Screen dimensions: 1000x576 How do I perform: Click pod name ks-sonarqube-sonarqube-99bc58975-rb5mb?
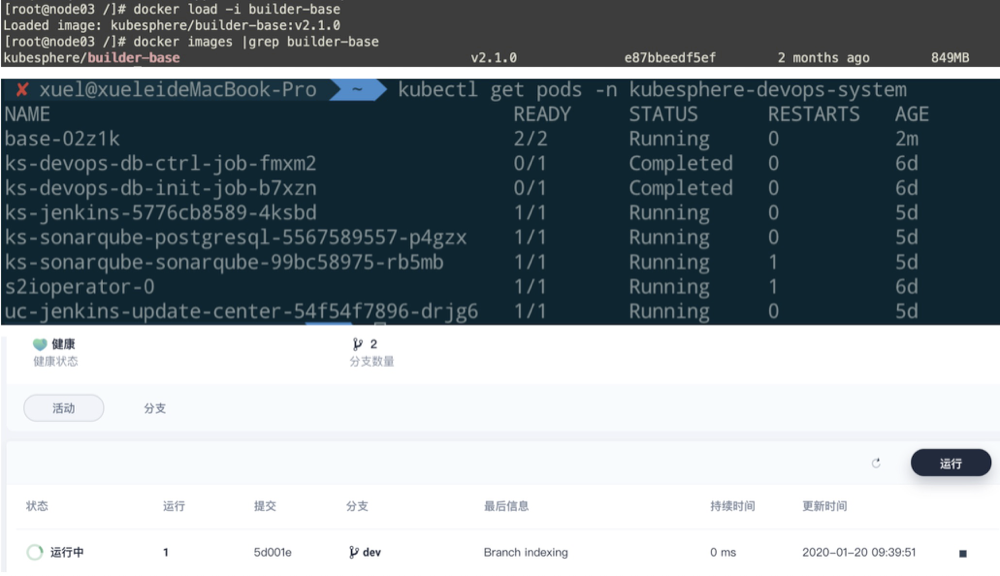[224, 263]
